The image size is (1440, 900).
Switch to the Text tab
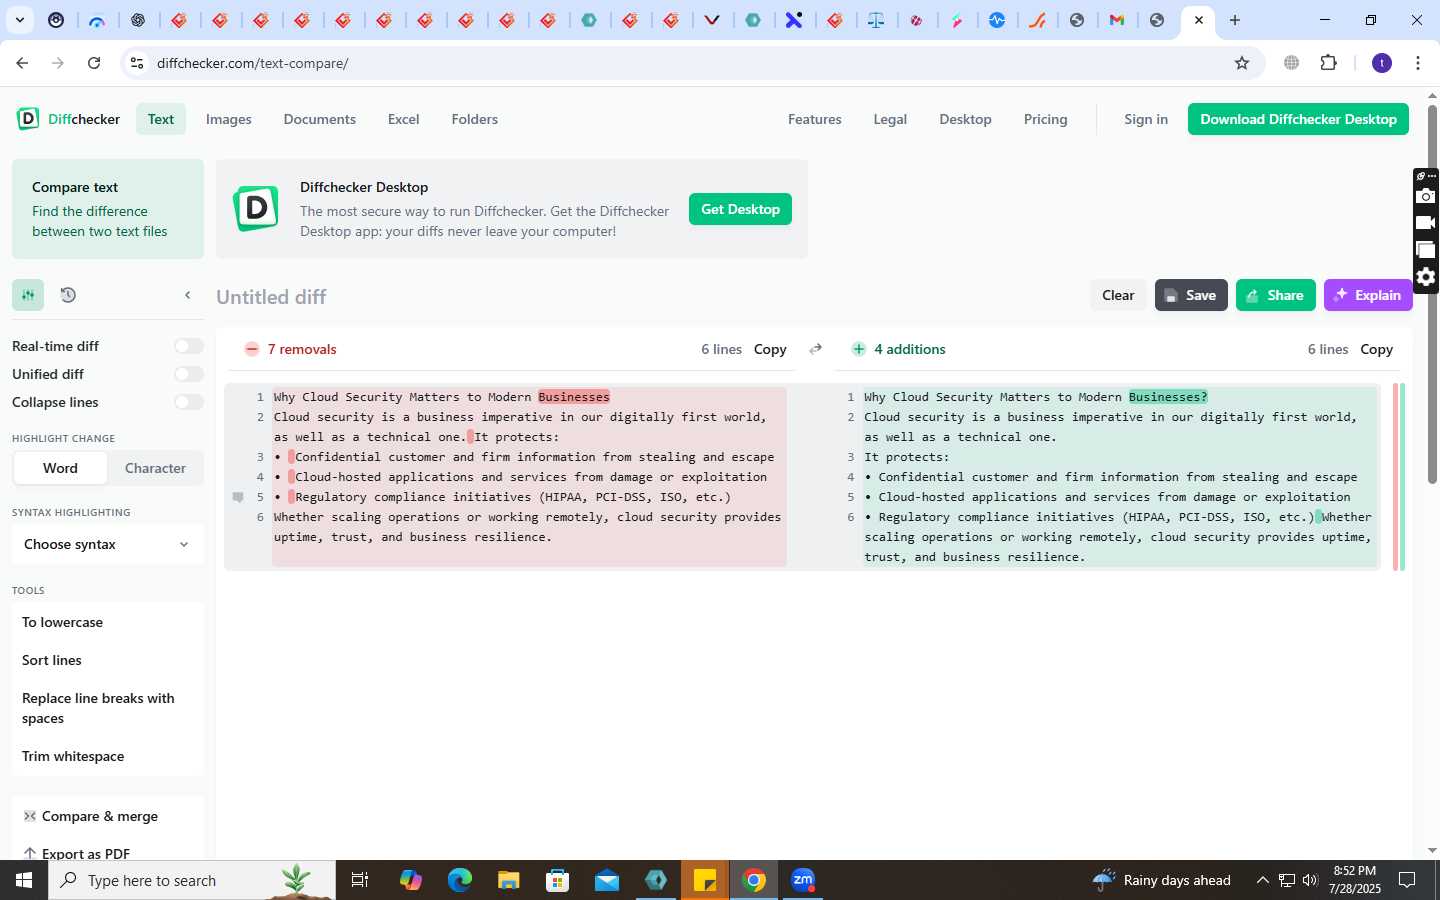coord(161,119)
